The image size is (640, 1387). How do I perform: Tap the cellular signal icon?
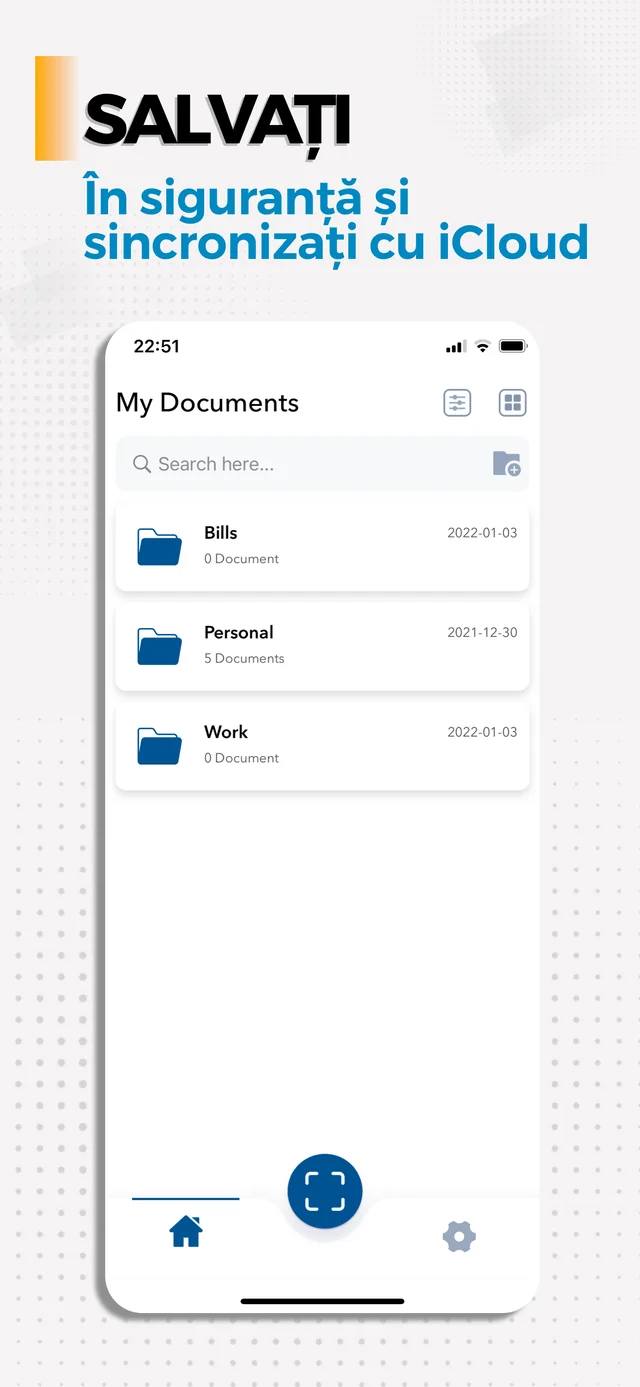pos(456,347)
